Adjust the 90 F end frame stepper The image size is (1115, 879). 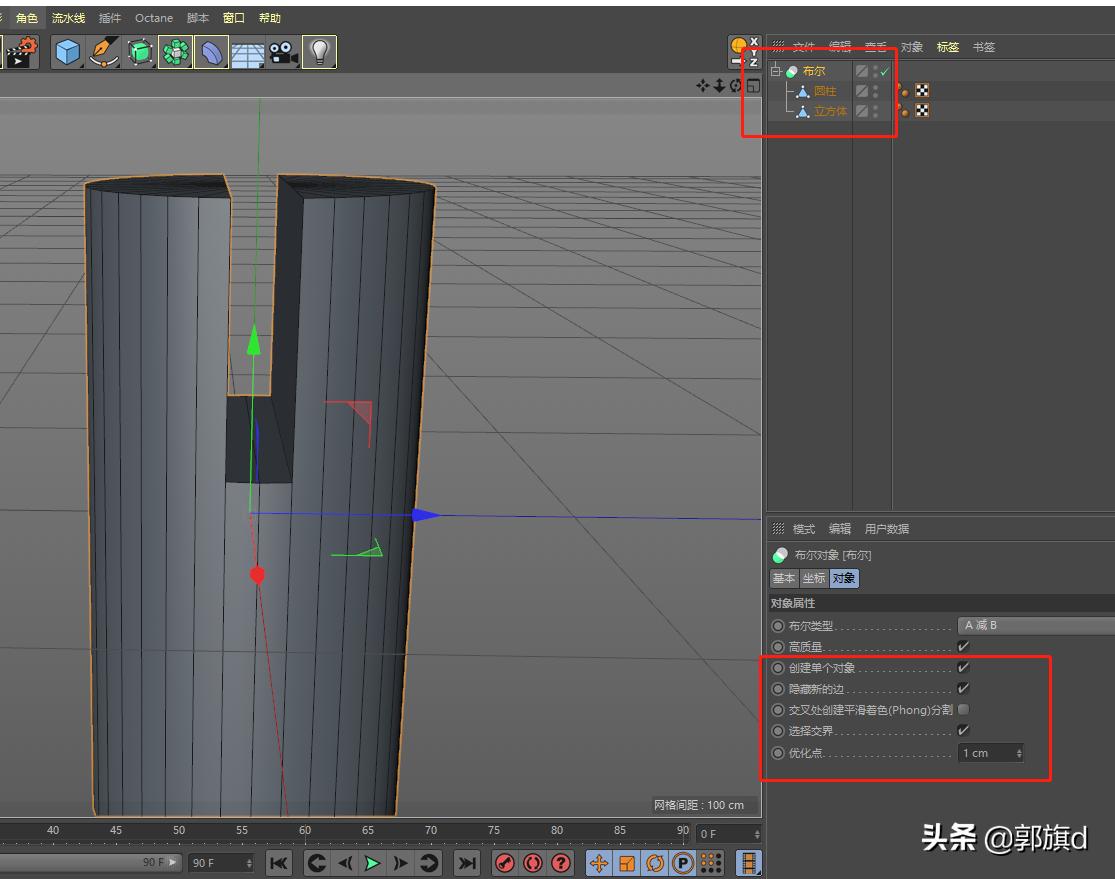tap(249, 863)
